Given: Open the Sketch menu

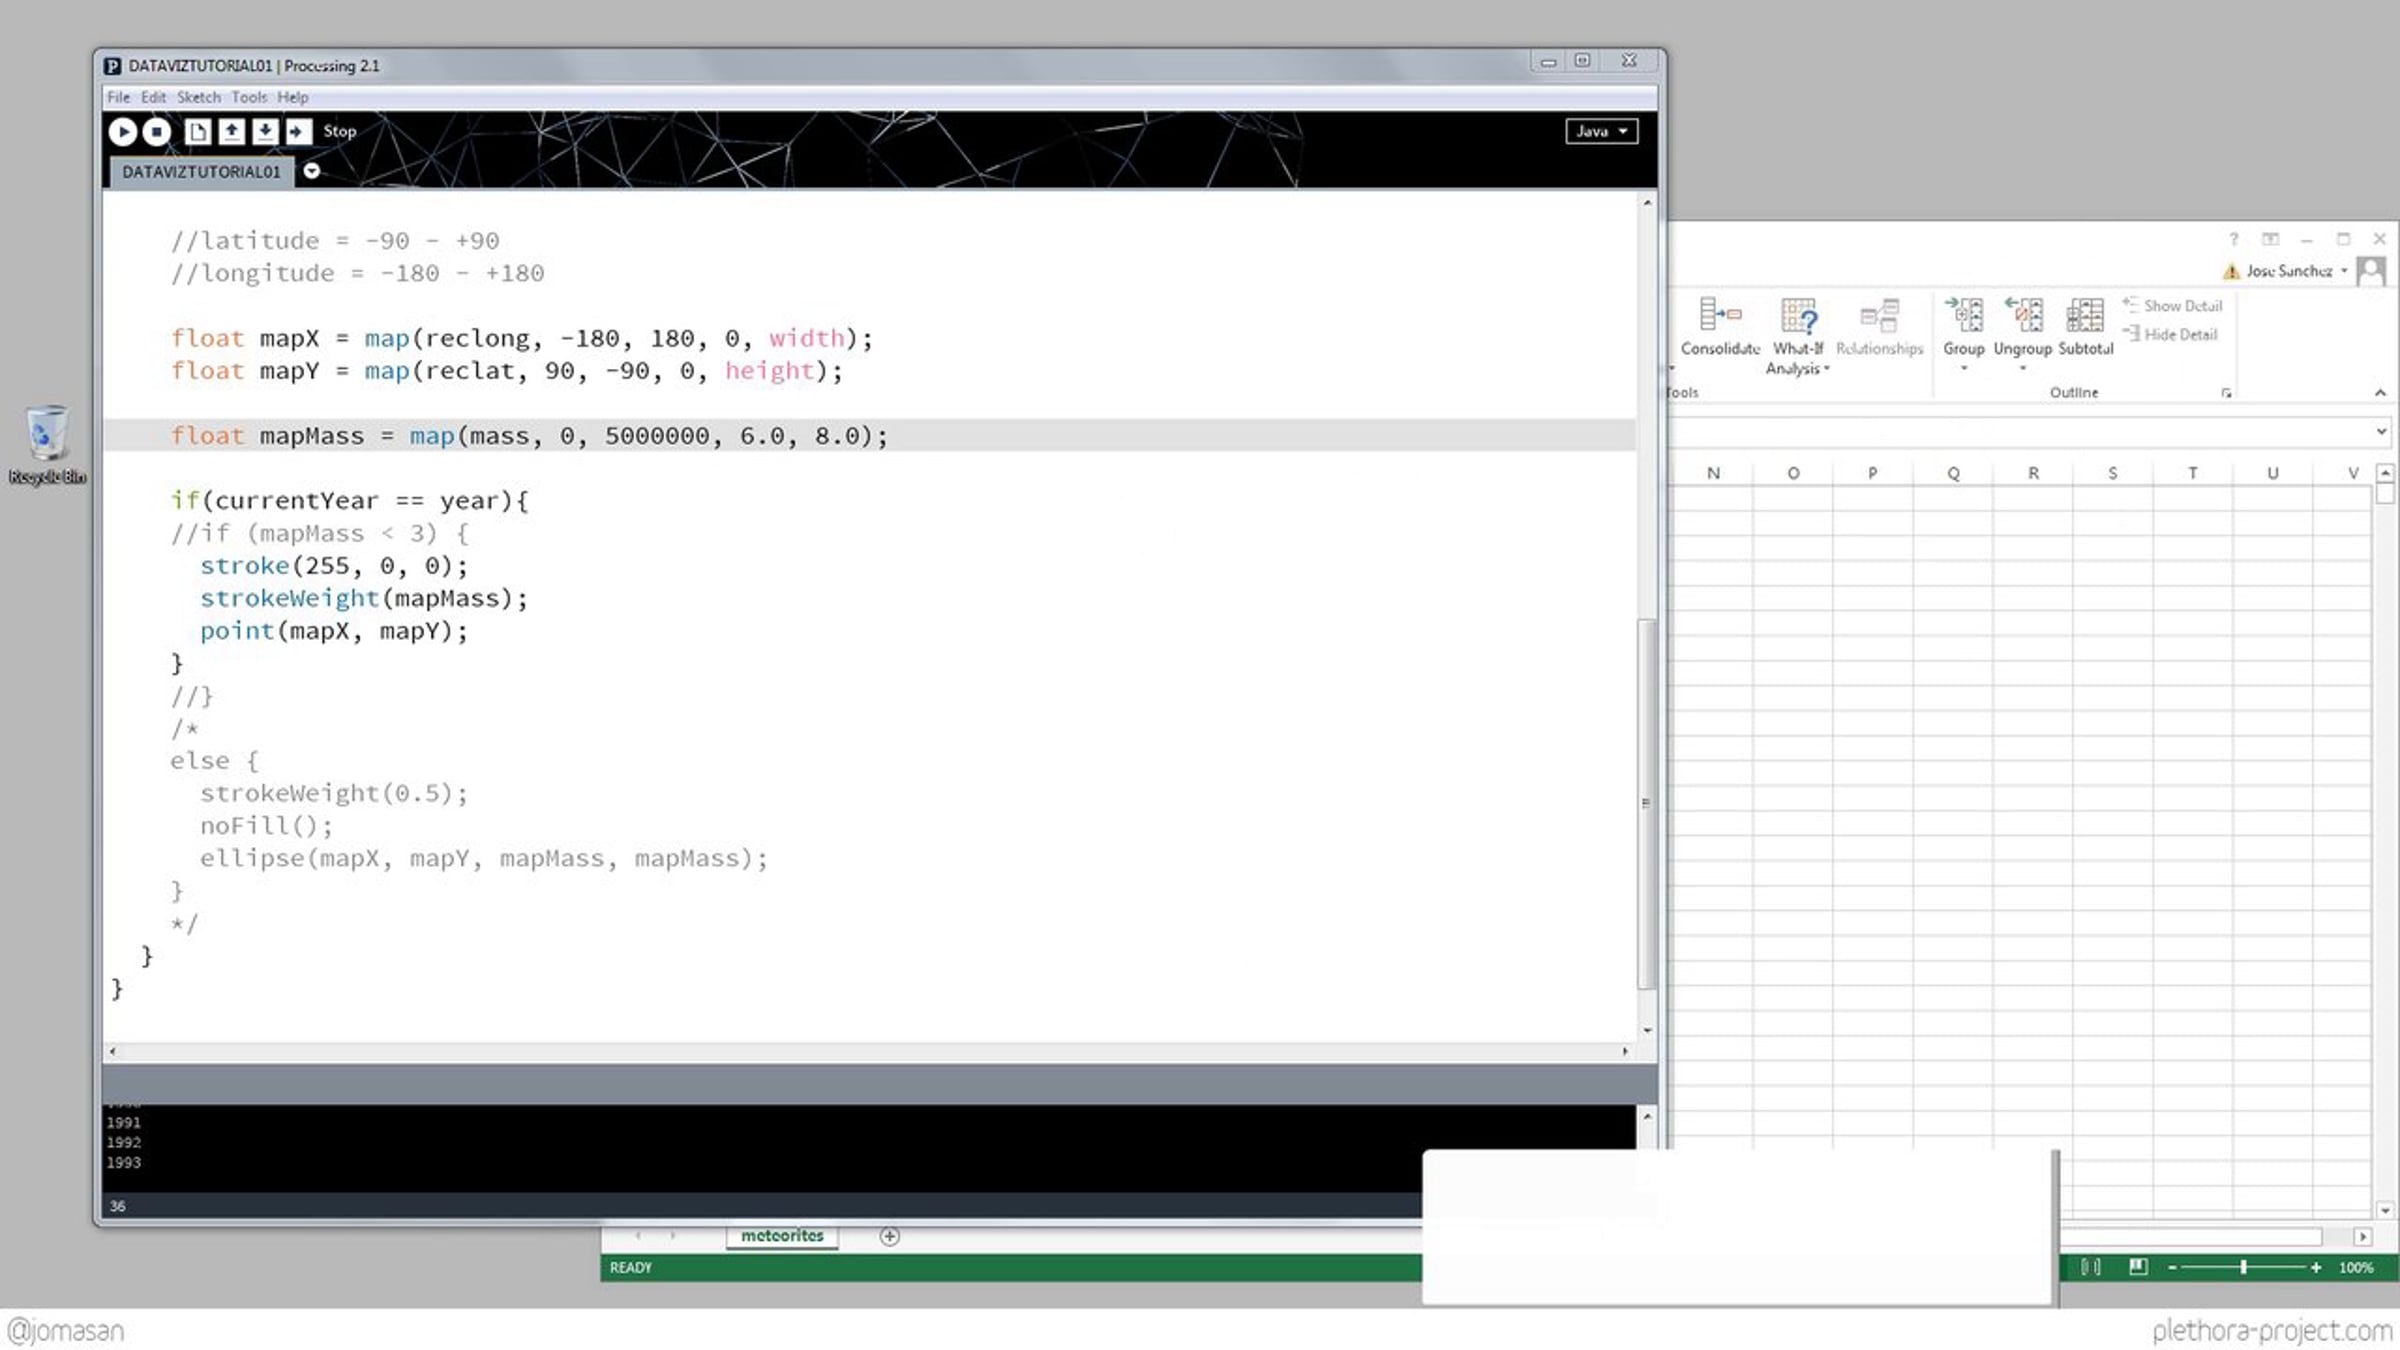Looking at the screenshot, I should [x=198, y=97].
